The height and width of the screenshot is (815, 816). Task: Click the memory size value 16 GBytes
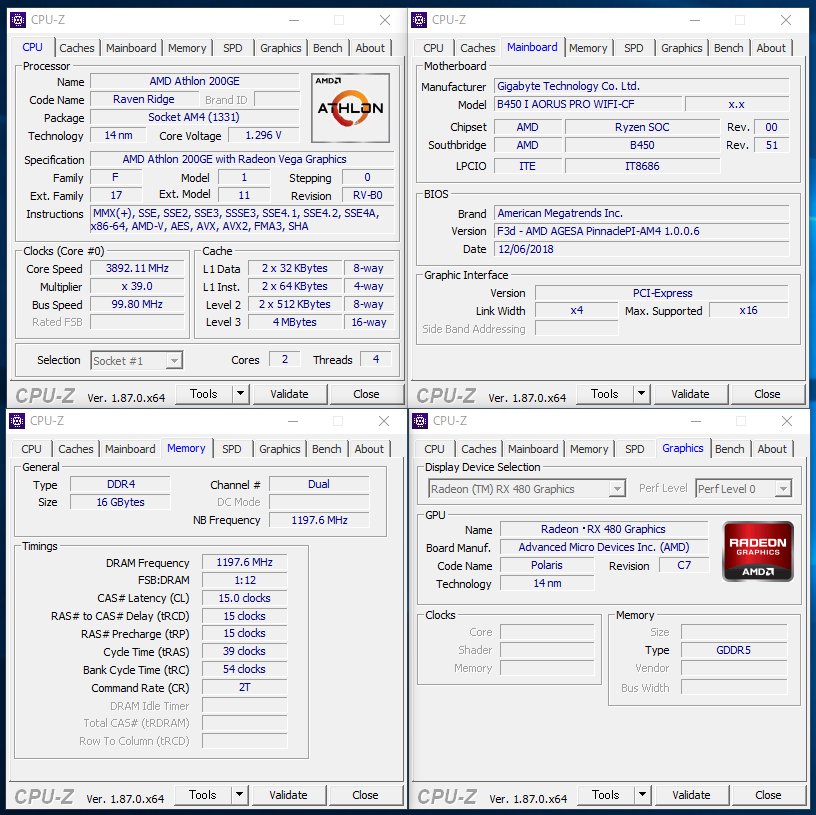[x=121, y=502]
